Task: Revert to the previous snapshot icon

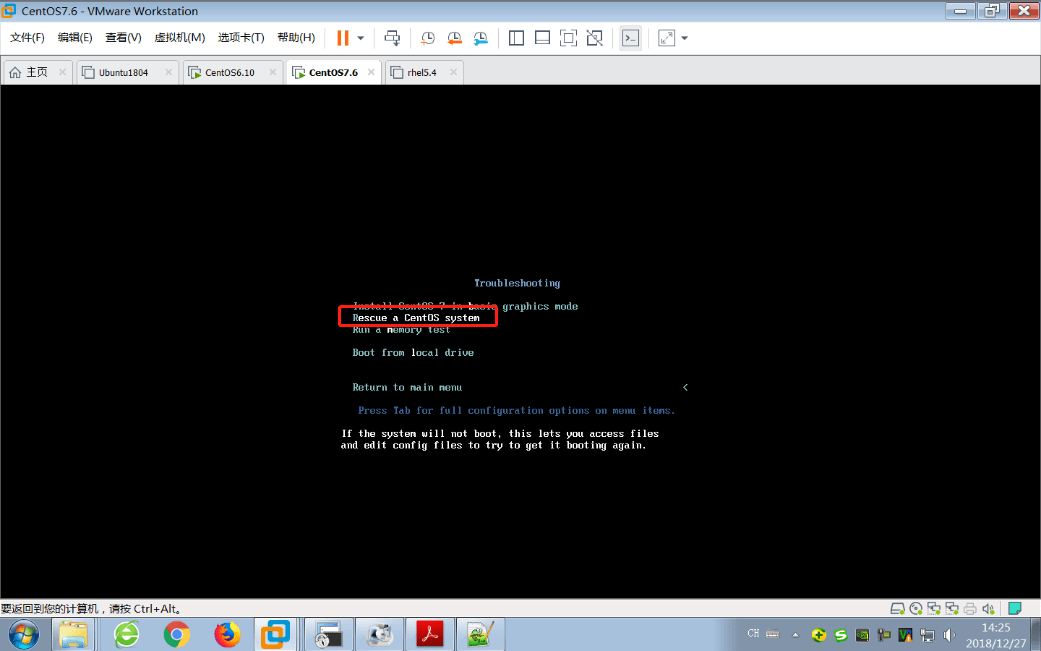Action: coord(454,38)
